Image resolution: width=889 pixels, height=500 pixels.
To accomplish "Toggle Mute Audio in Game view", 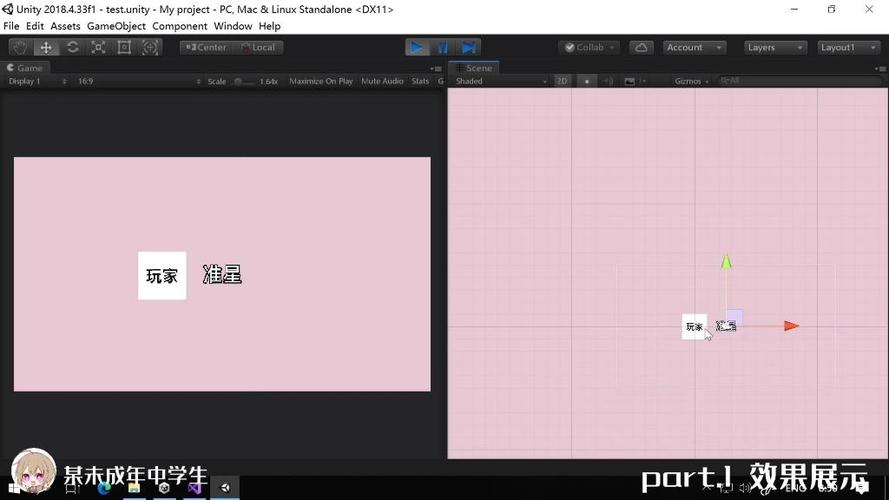I will tap(382, 81).
